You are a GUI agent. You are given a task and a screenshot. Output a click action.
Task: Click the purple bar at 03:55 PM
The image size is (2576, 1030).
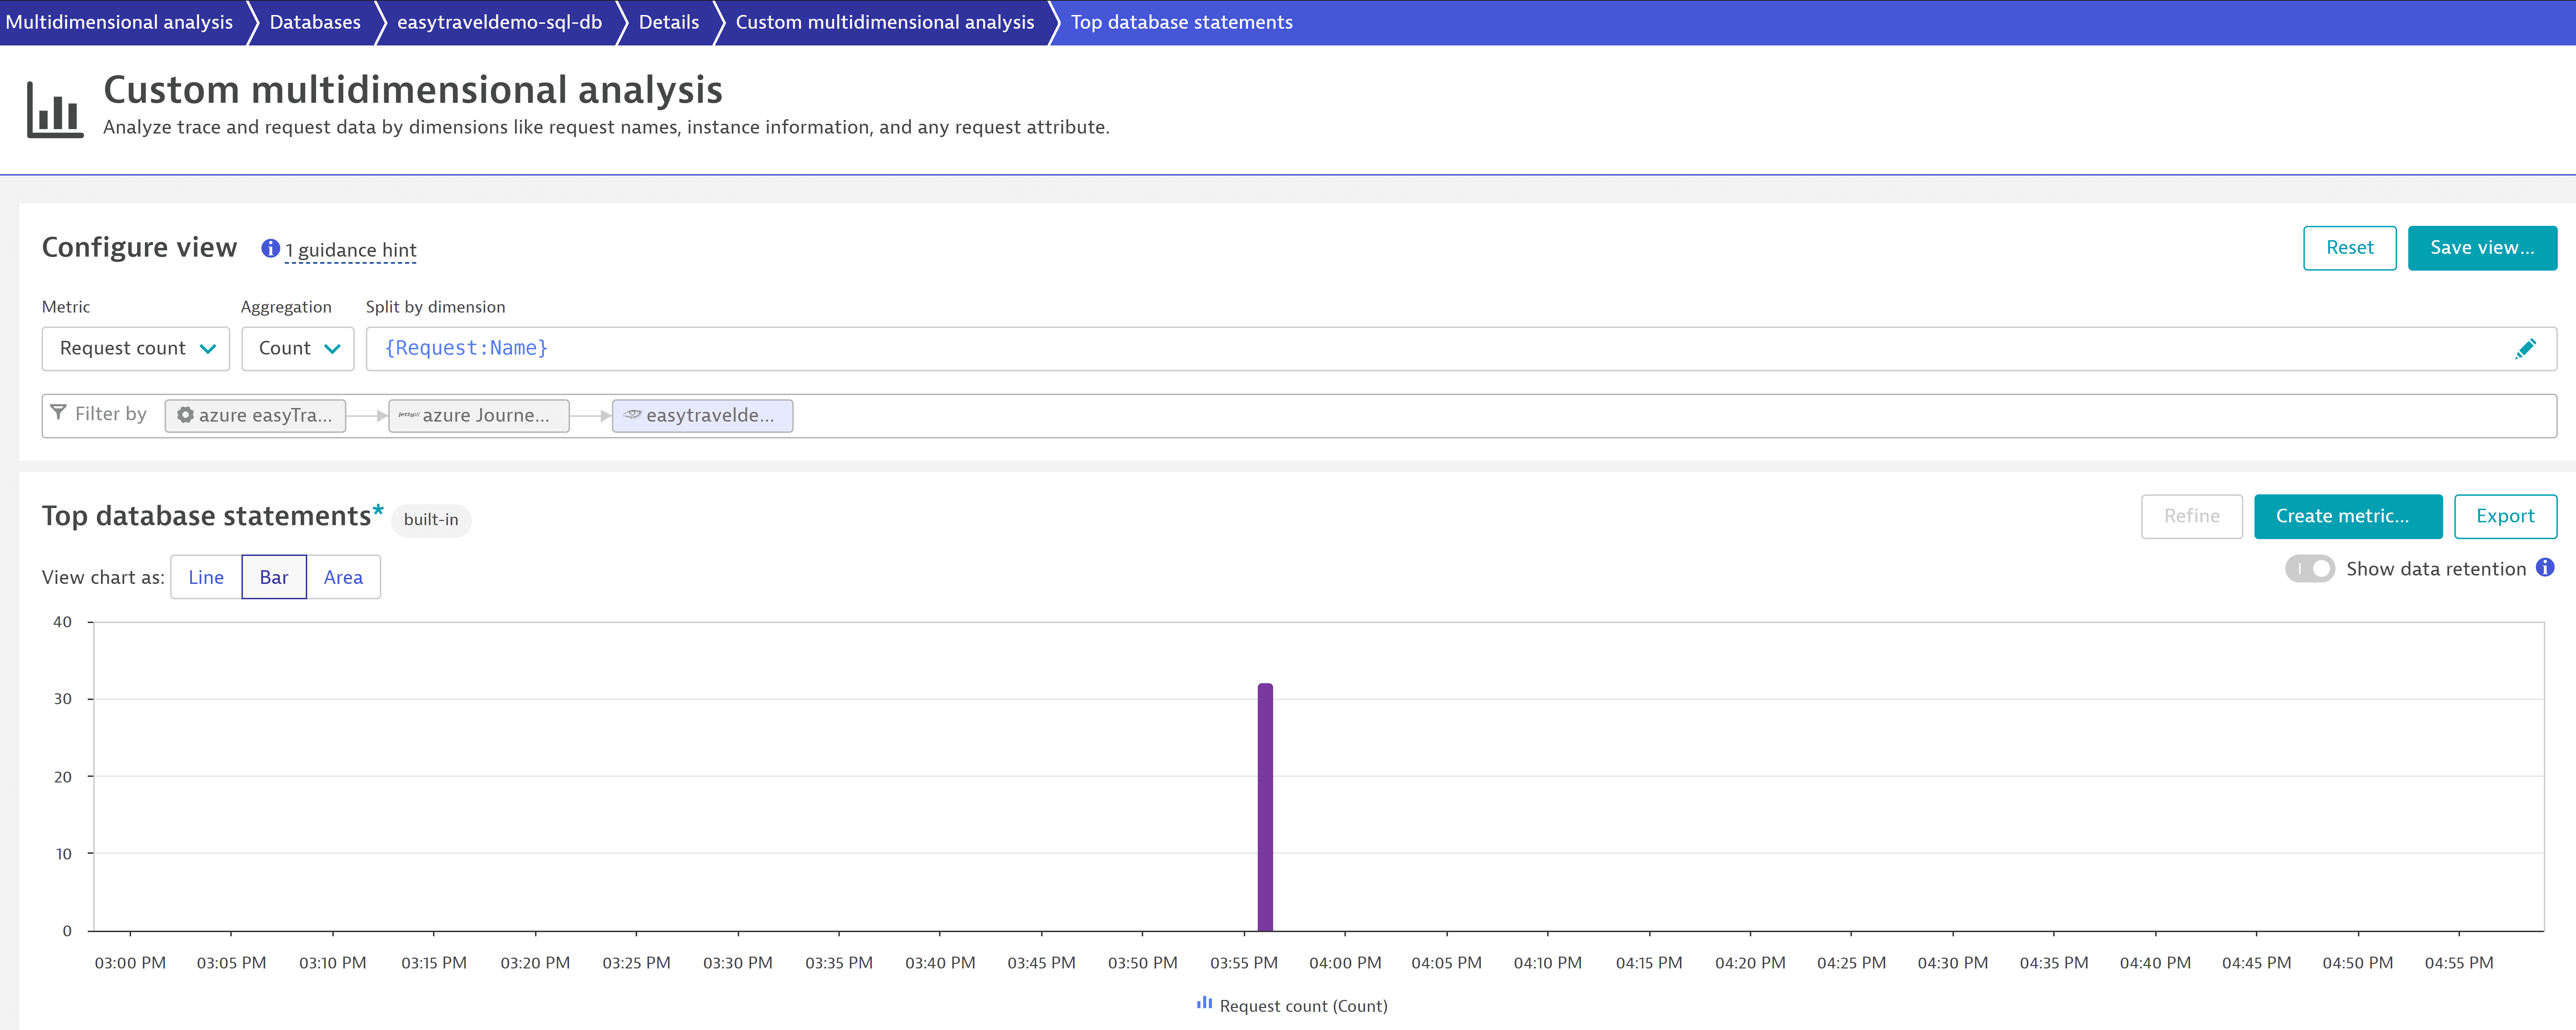coord(1265,807)
